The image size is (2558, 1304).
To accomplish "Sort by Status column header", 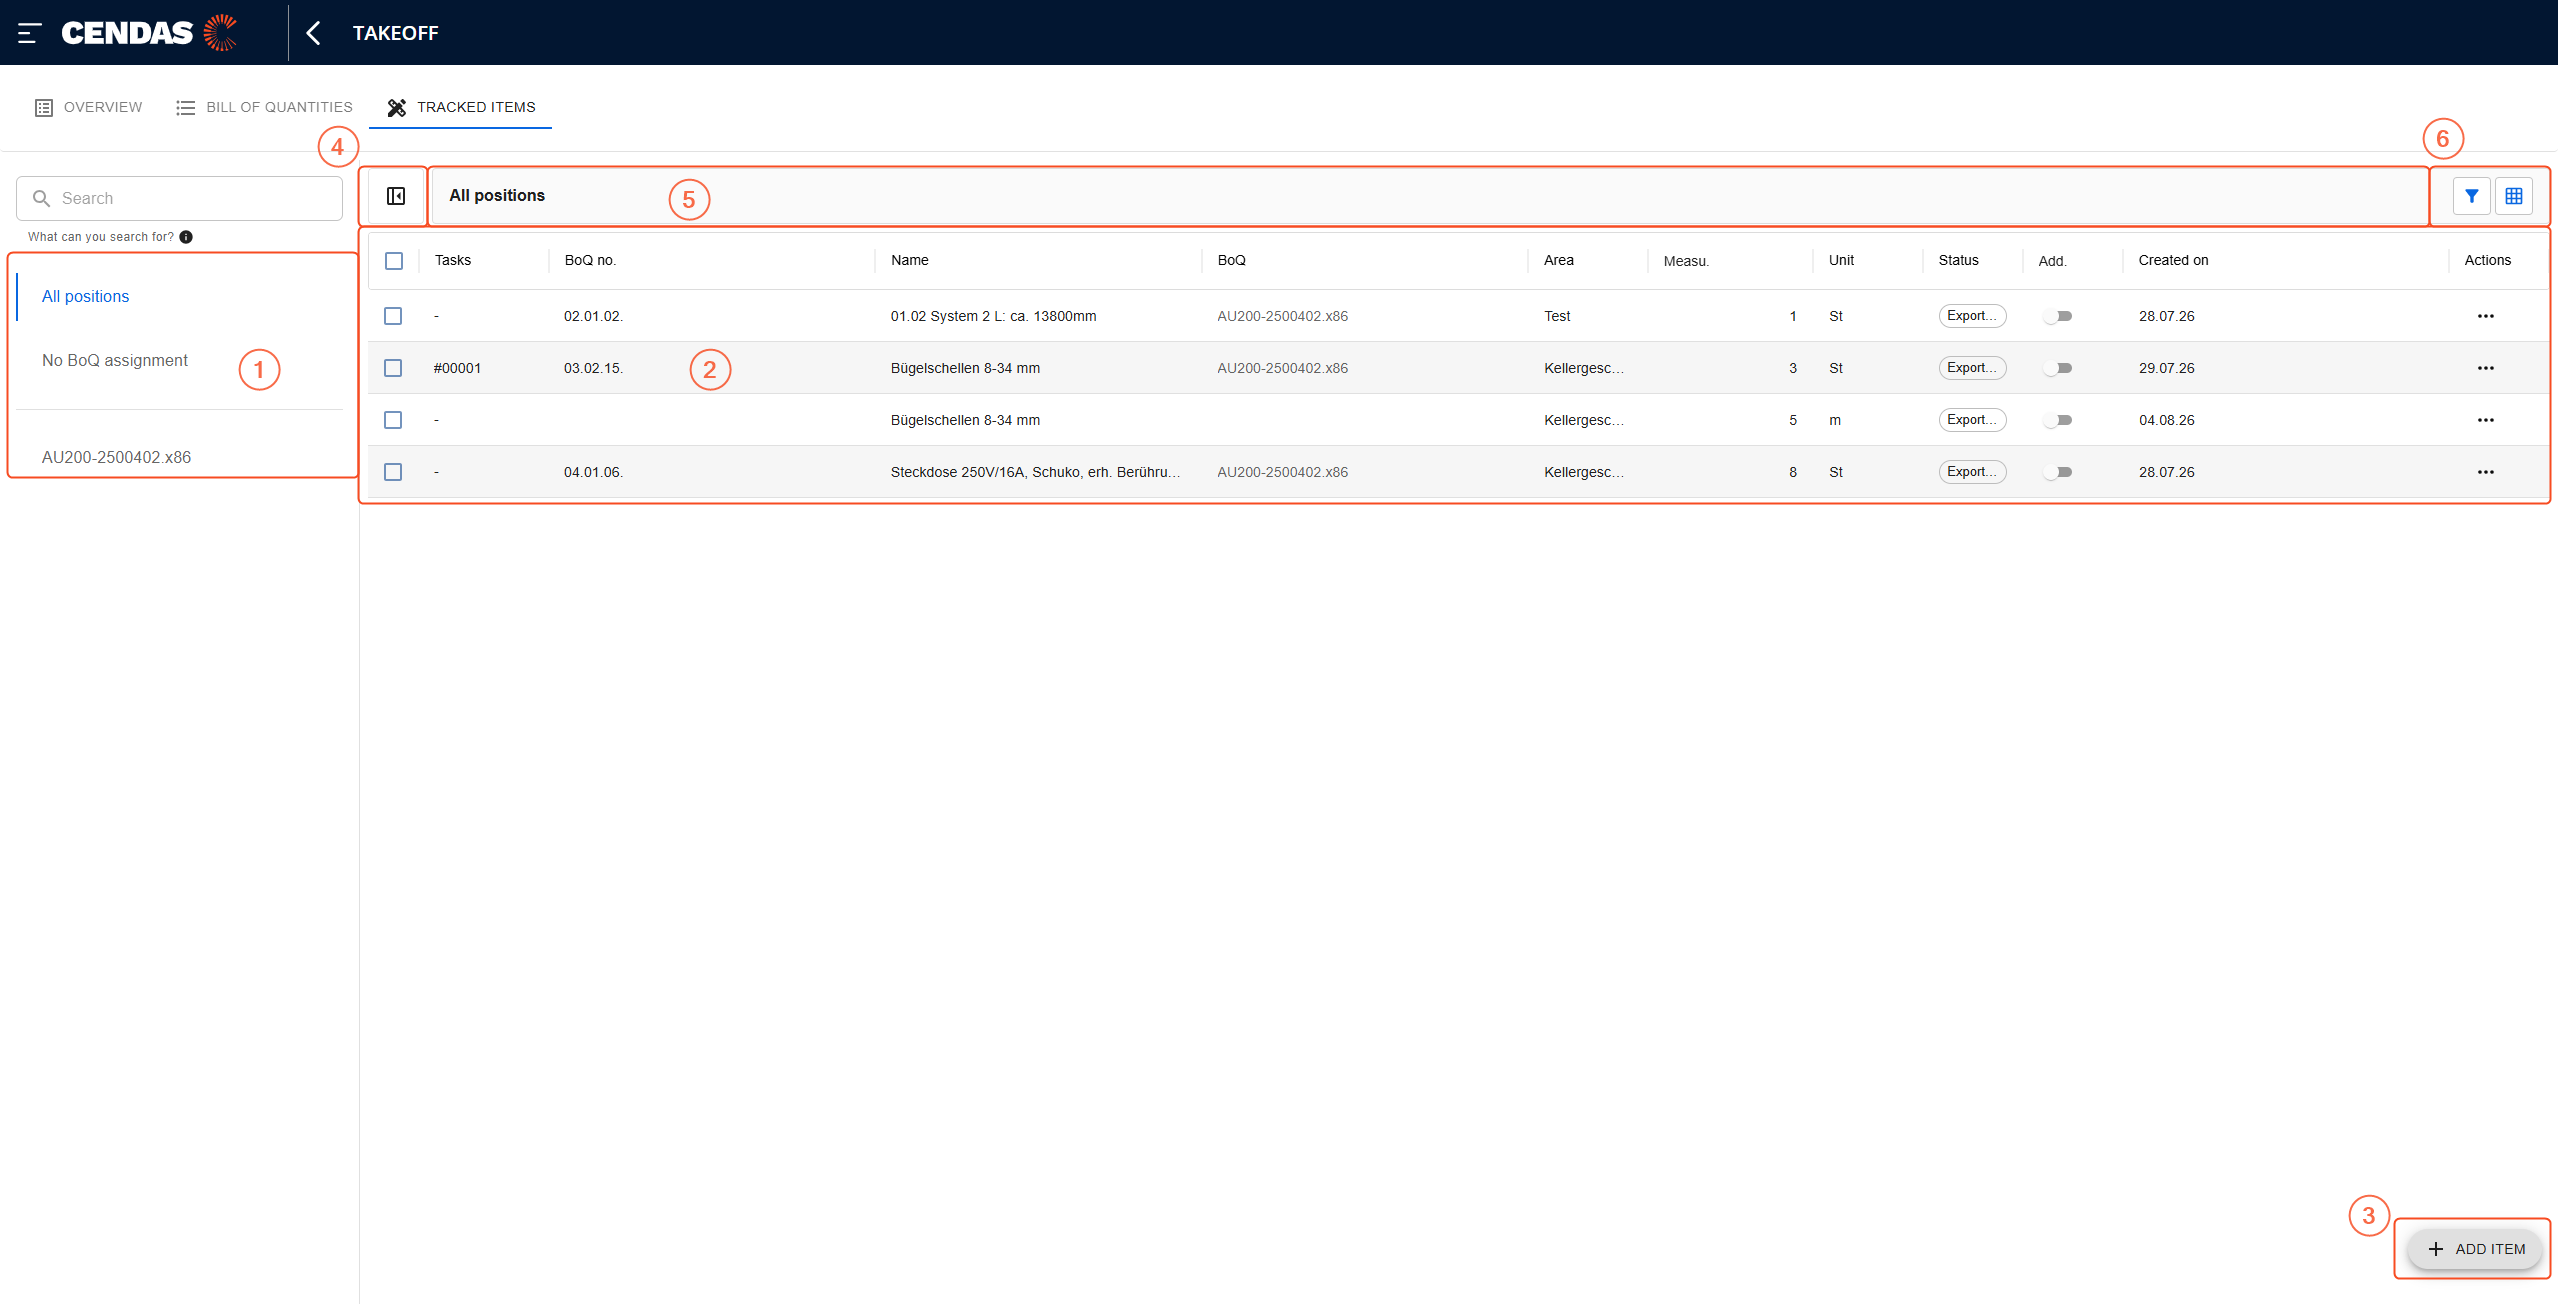I will tap(1958, 260).
